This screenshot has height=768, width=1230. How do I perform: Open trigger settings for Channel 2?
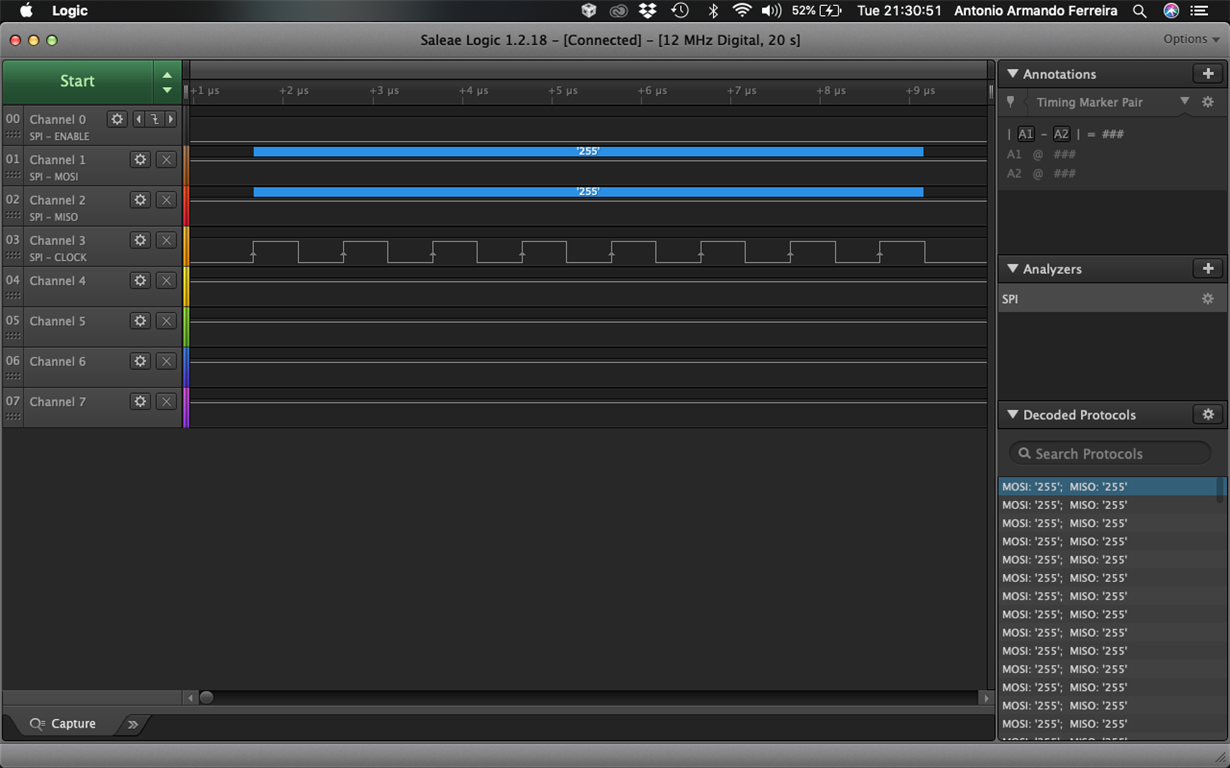click(x=167, y=200)
